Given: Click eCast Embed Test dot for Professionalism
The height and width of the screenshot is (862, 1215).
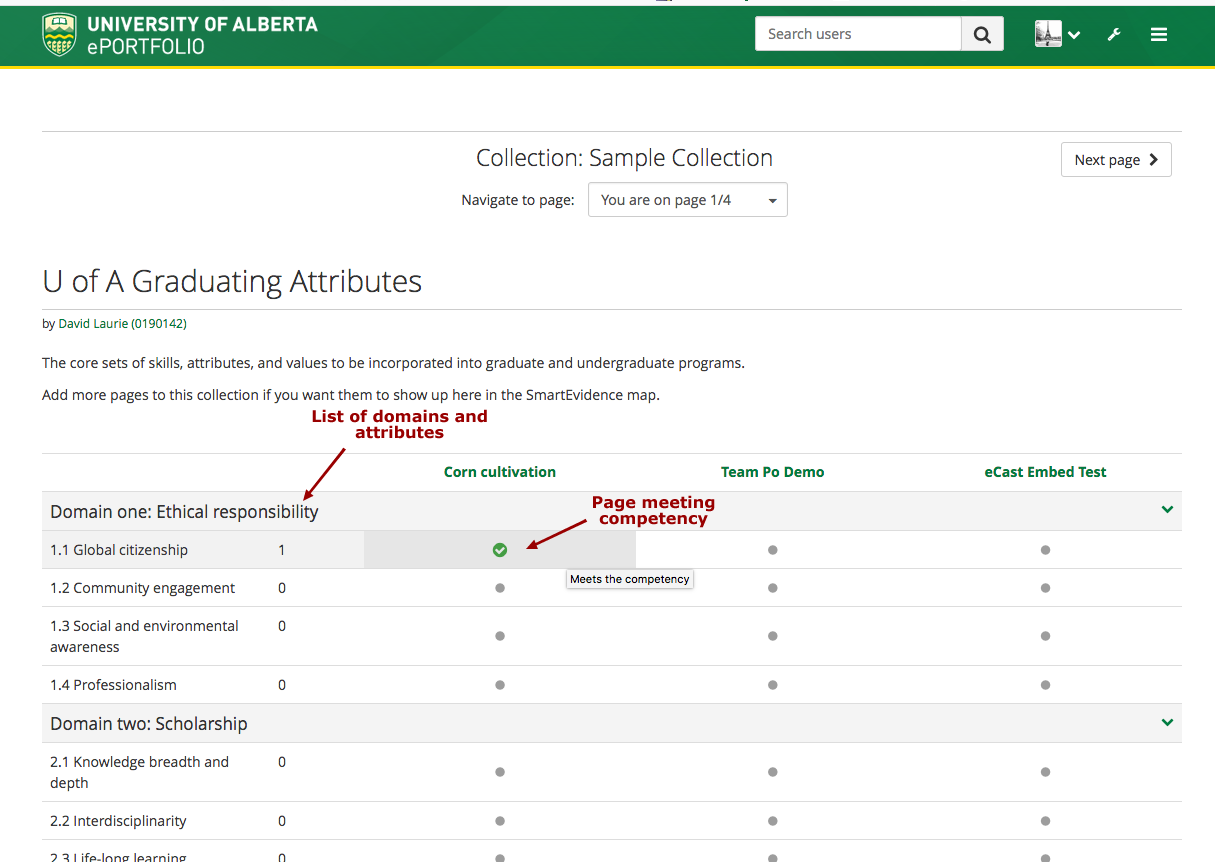Looking at the screenshot, I should (1045, 685).
